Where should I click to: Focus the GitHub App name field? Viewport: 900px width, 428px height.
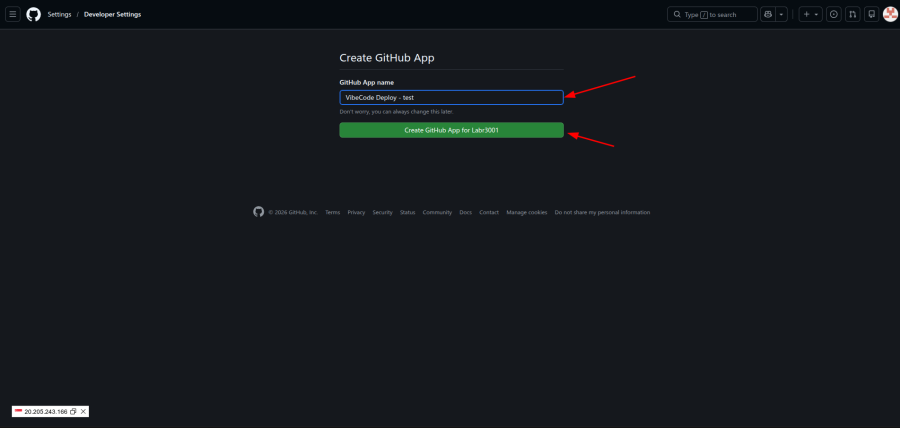(x=451, y=98)
